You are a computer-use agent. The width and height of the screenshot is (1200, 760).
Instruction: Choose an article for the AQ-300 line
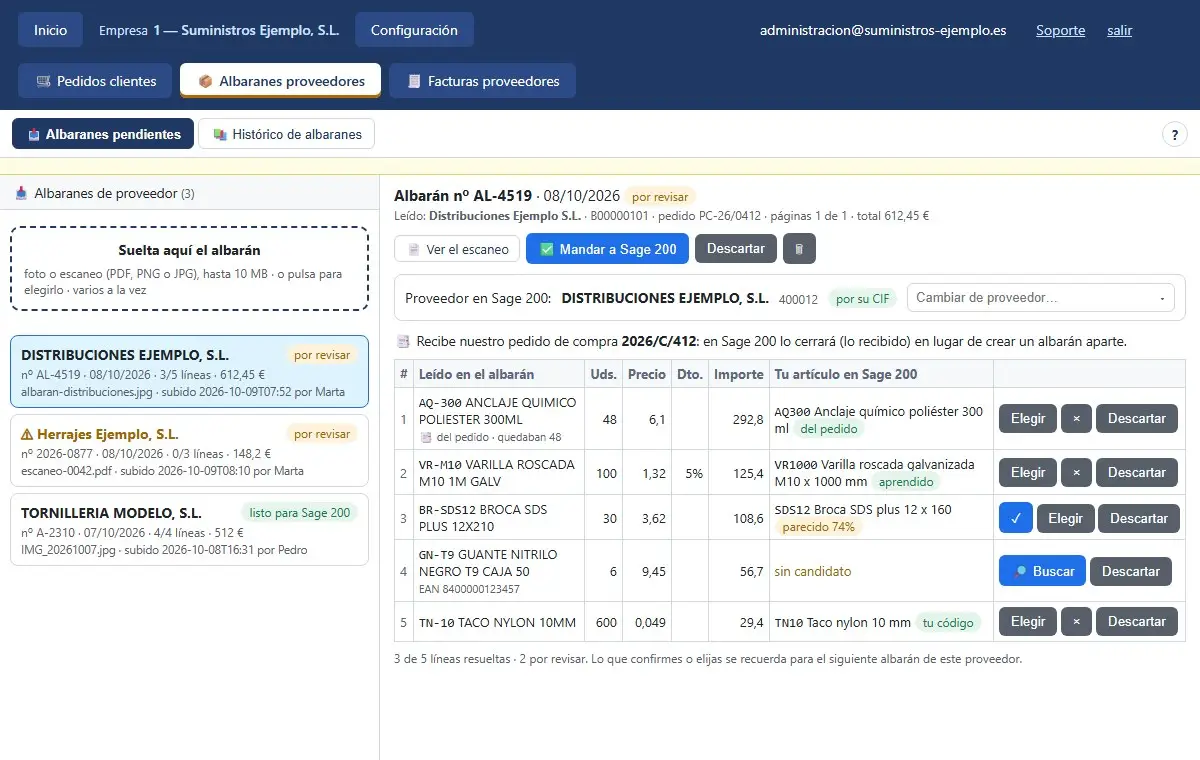(x=1028, y=418)
